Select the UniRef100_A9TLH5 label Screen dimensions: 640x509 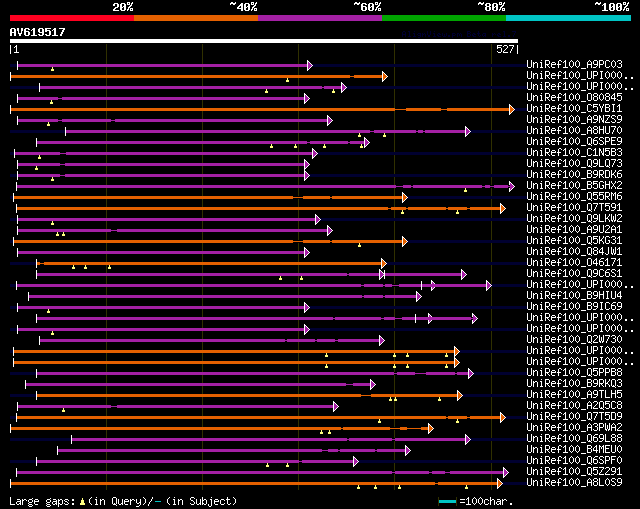point(574,394)
